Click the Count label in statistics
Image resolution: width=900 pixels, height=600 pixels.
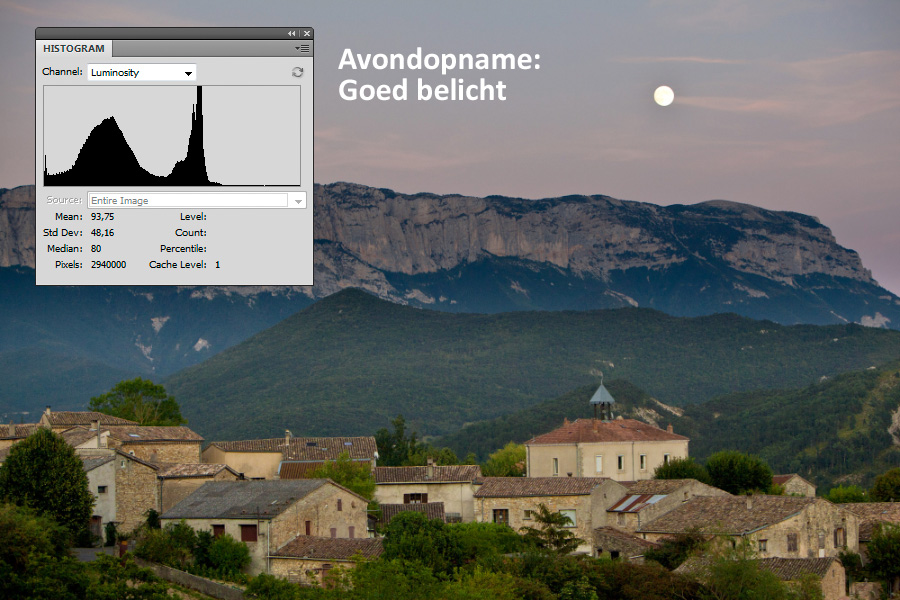pyautogui.click(x=190, y=232)
